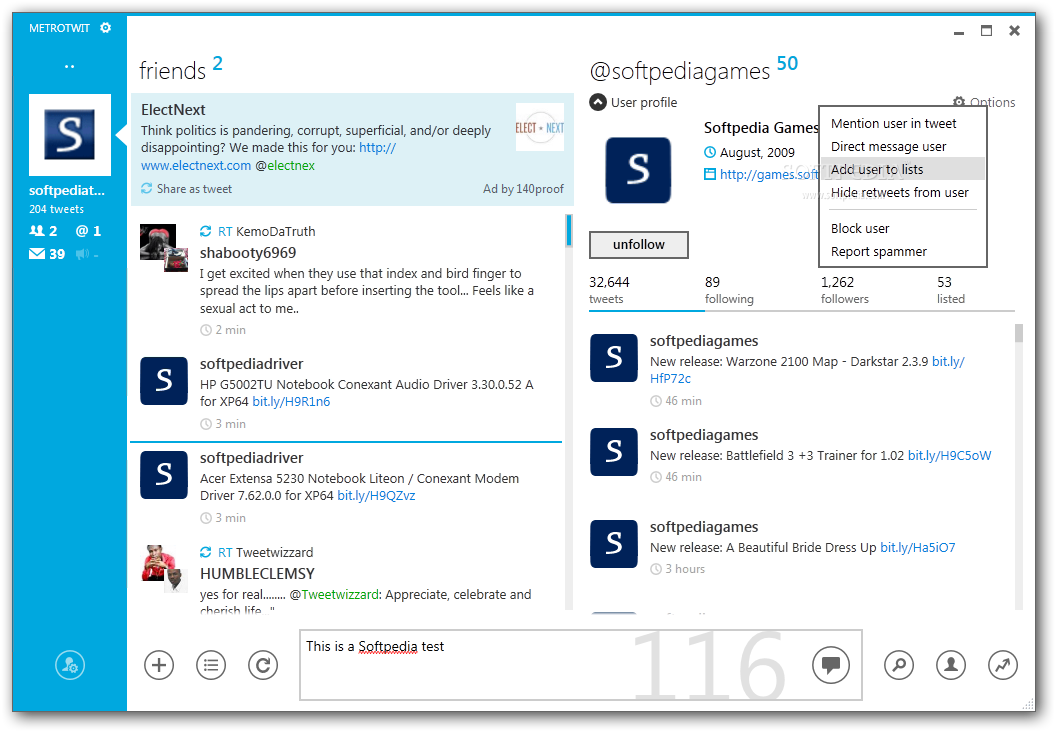The image size is (1056, 732).
Task: Click the Ad by 140proof label
Action: (x=523, y=189)
